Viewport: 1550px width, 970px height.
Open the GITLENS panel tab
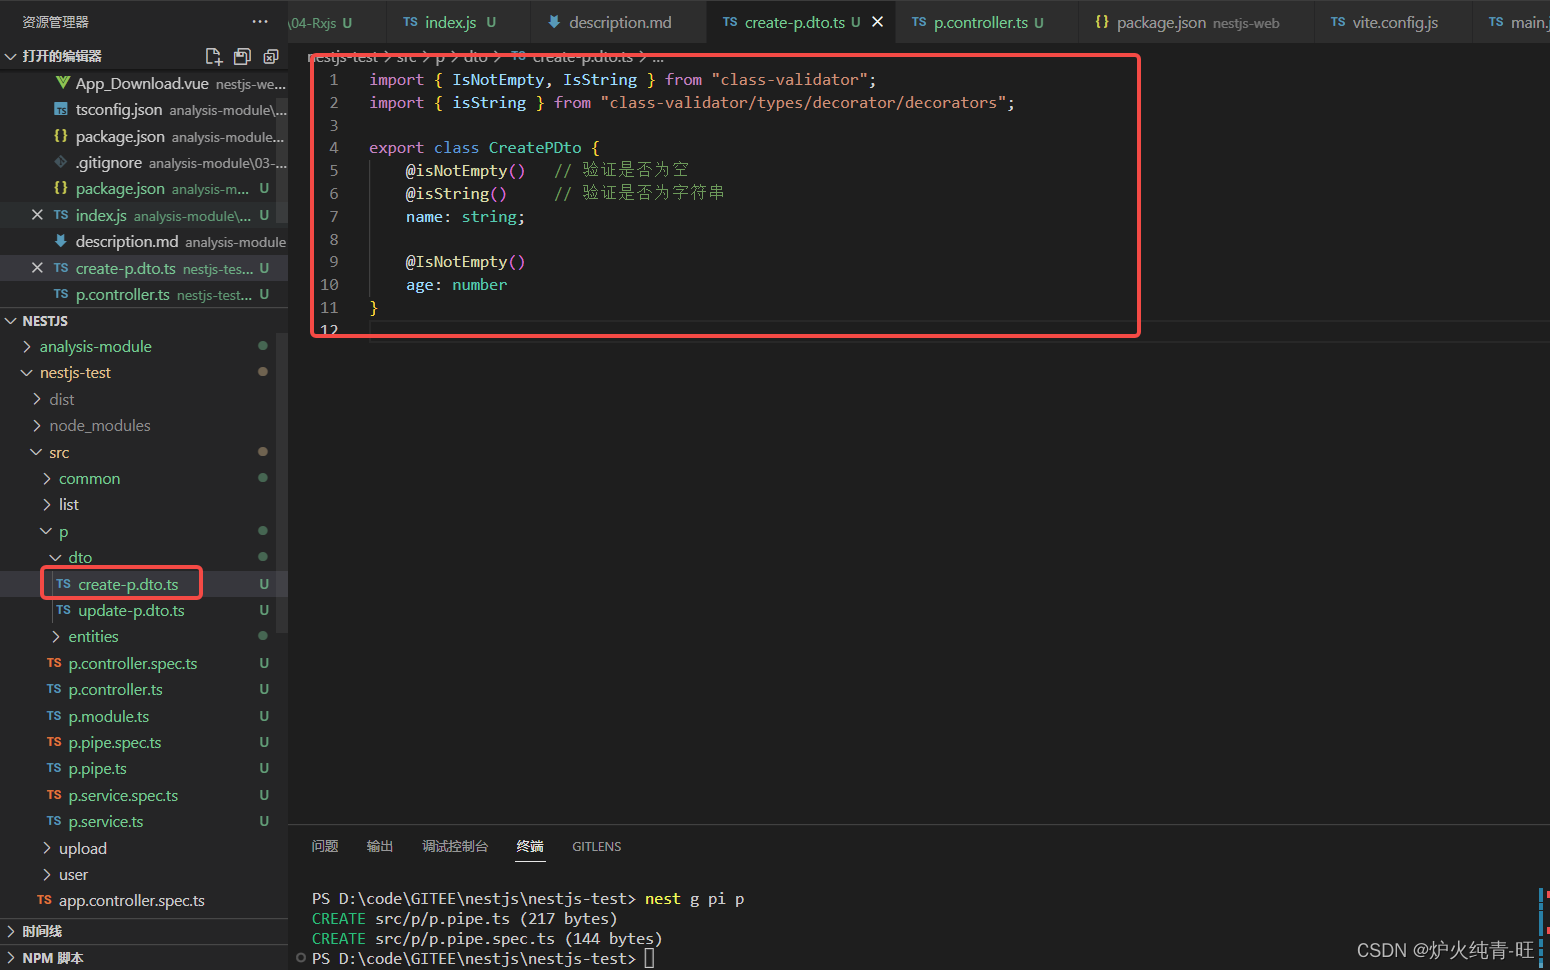point(596,846)
